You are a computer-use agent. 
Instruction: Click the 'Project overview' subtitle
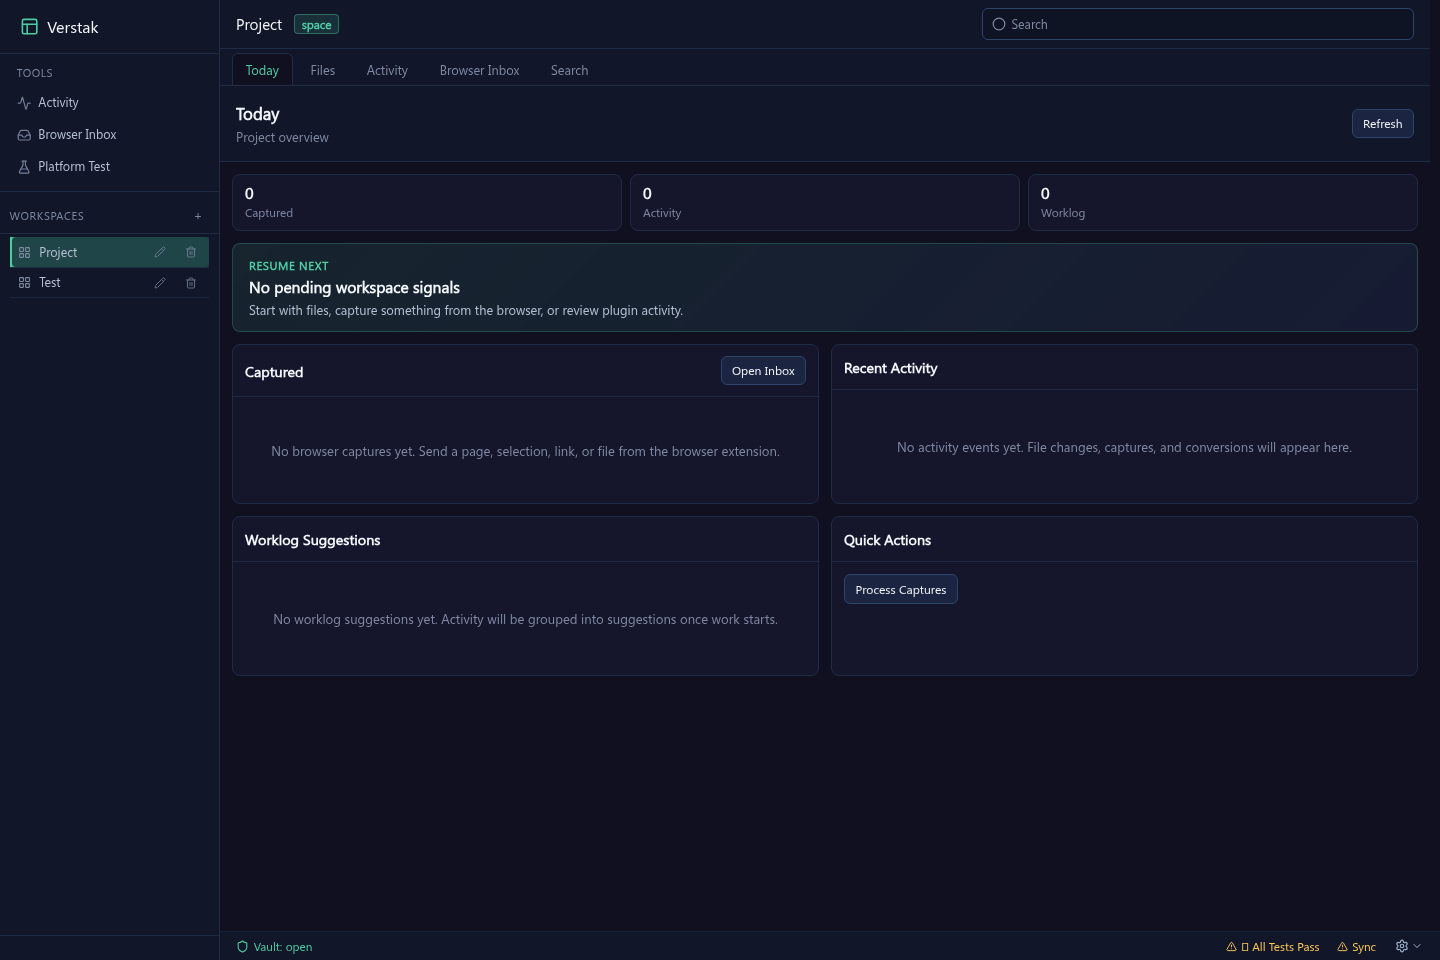point(282,138)
